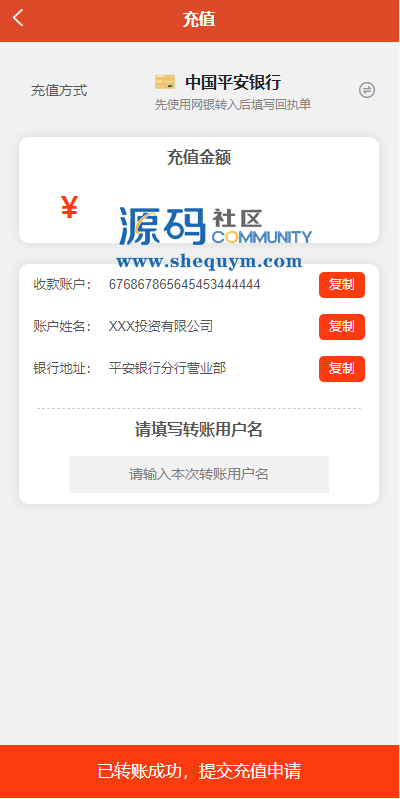Open the www.shequym.com watermark link
This screenshot has height=799, width=400.
tap(209, 261)
